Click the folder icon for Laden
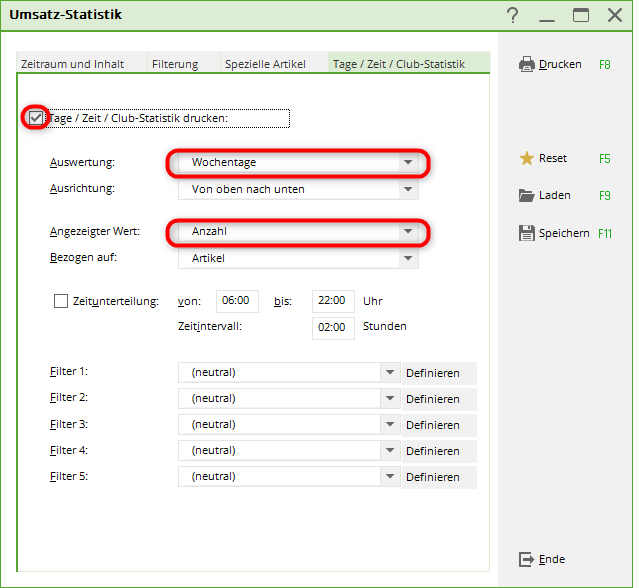Image resolution: width=633 pixels, height=588 pixels. pyautogui.click(x=527, y=195)
